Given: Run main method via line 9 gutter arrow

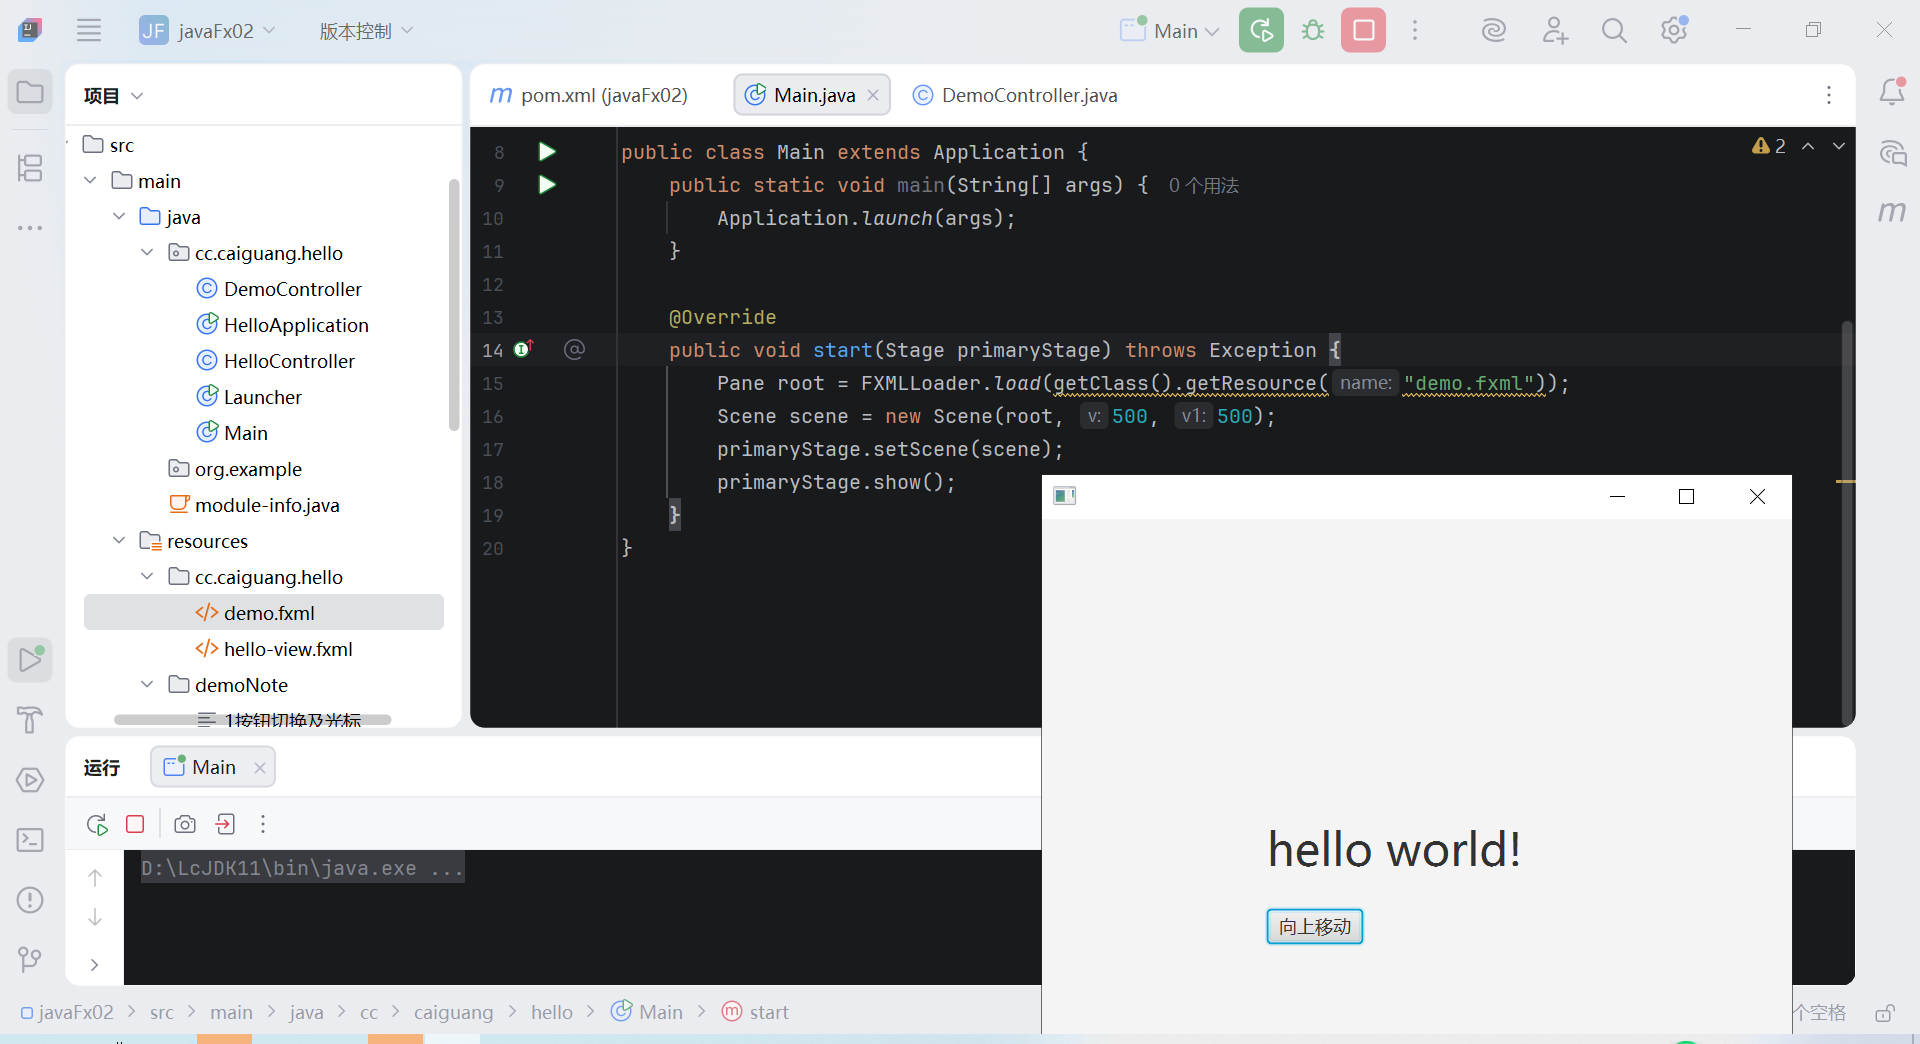Looking at the screenshot, I should (547, 185).
